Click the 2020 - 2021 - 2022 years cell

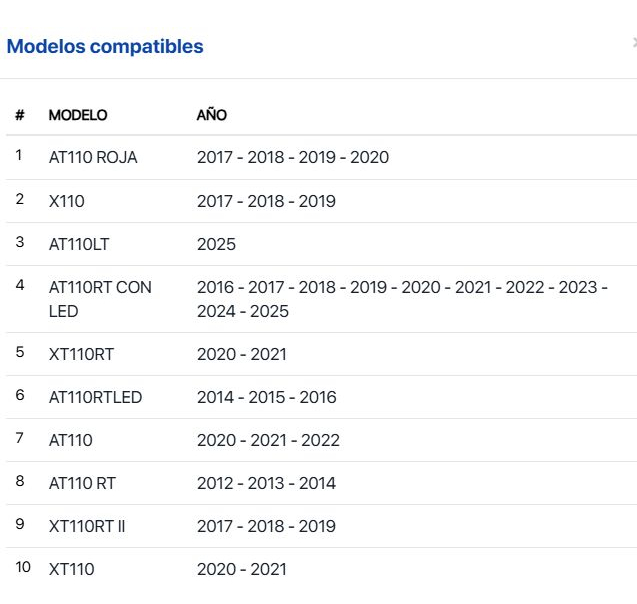pyautogui.click(x=268, y=440)
